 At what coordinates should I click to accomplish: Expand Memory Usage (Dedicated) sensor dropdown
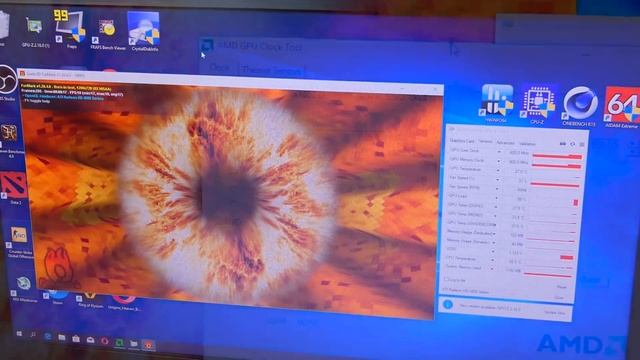coord(494,233)
